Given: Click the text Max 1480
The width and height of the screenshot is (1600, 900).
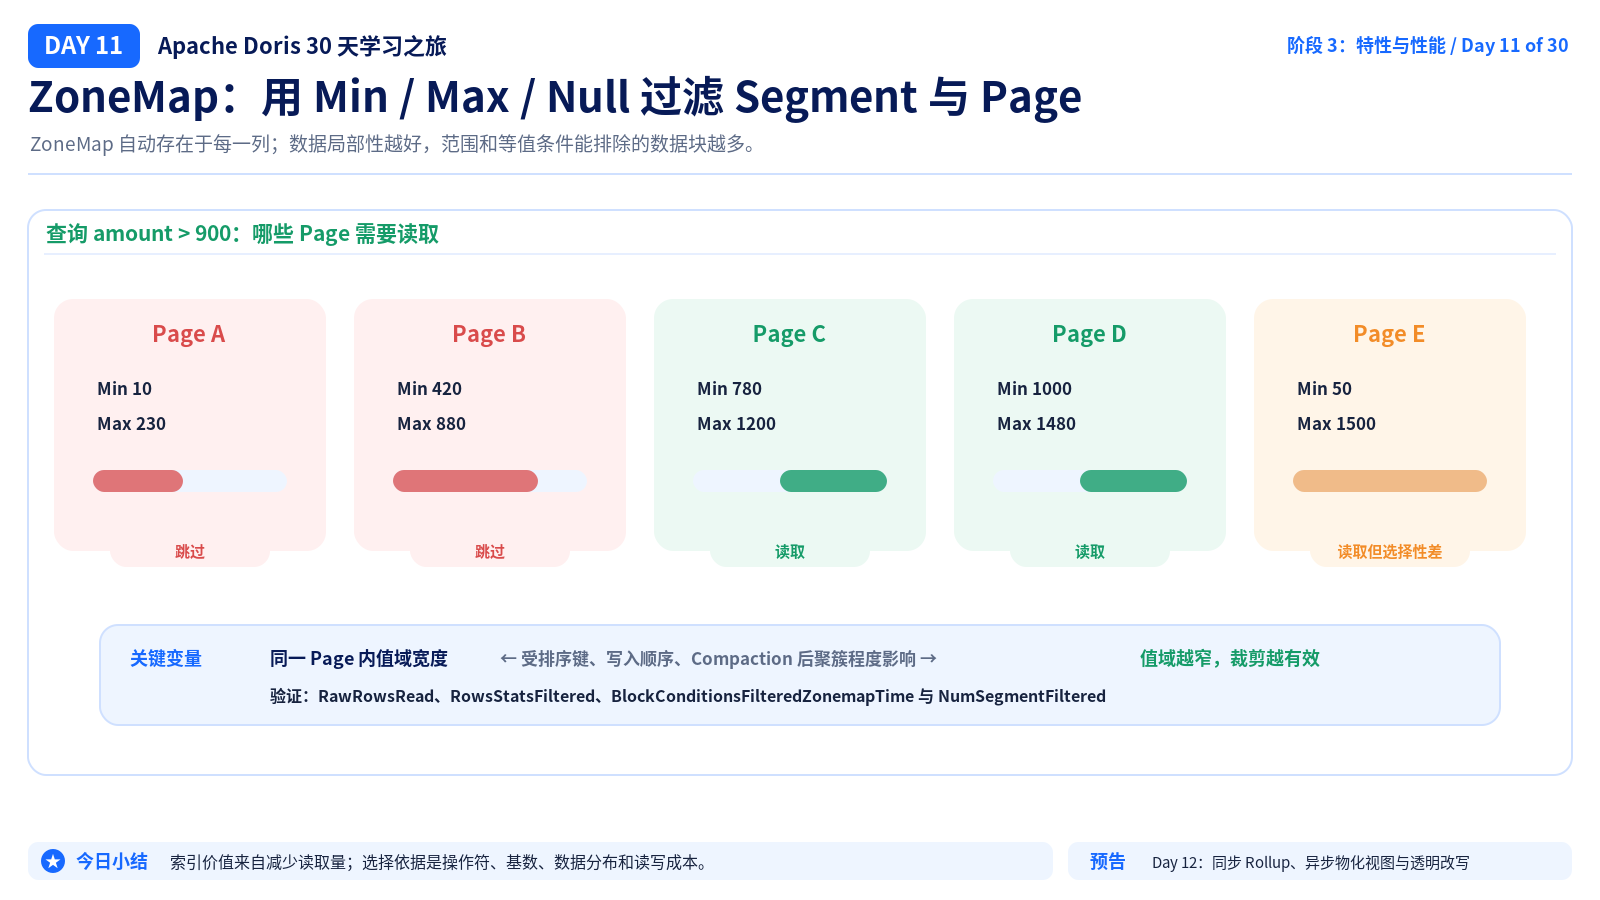Looking at the screenshot, I should pos(1037,424).
